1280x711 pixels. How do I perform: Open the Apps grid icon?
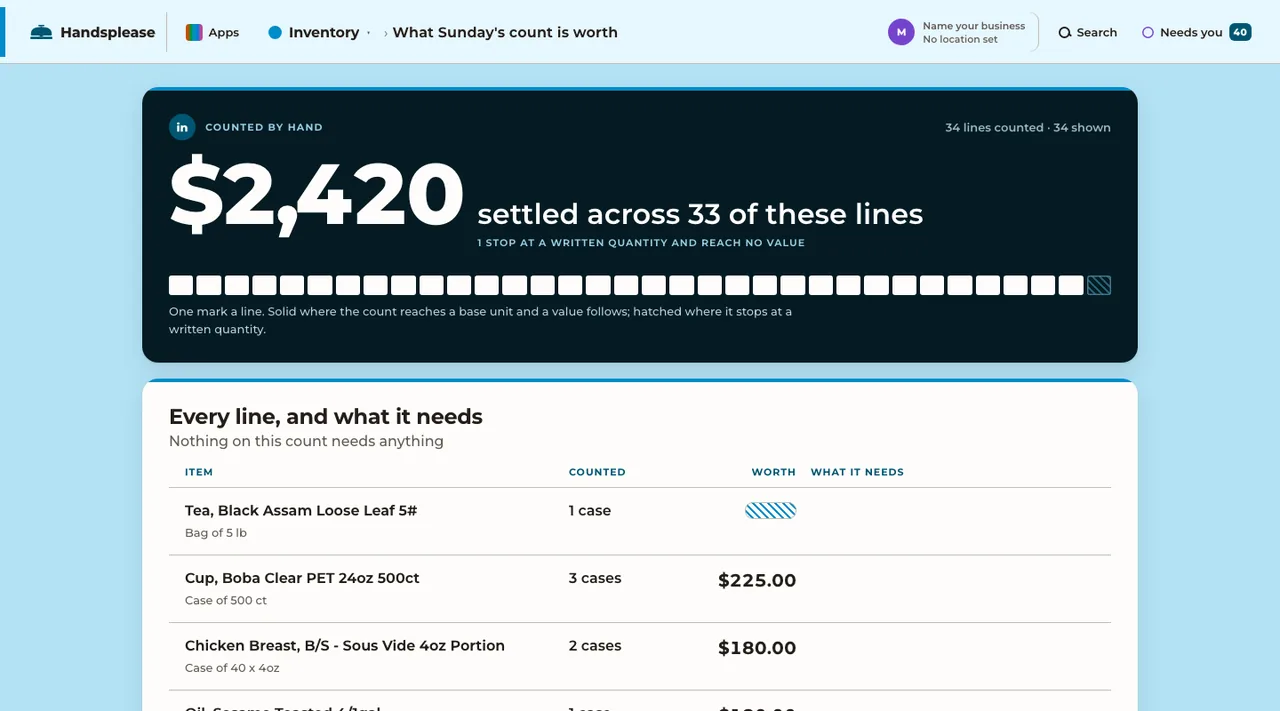(194, 32)
